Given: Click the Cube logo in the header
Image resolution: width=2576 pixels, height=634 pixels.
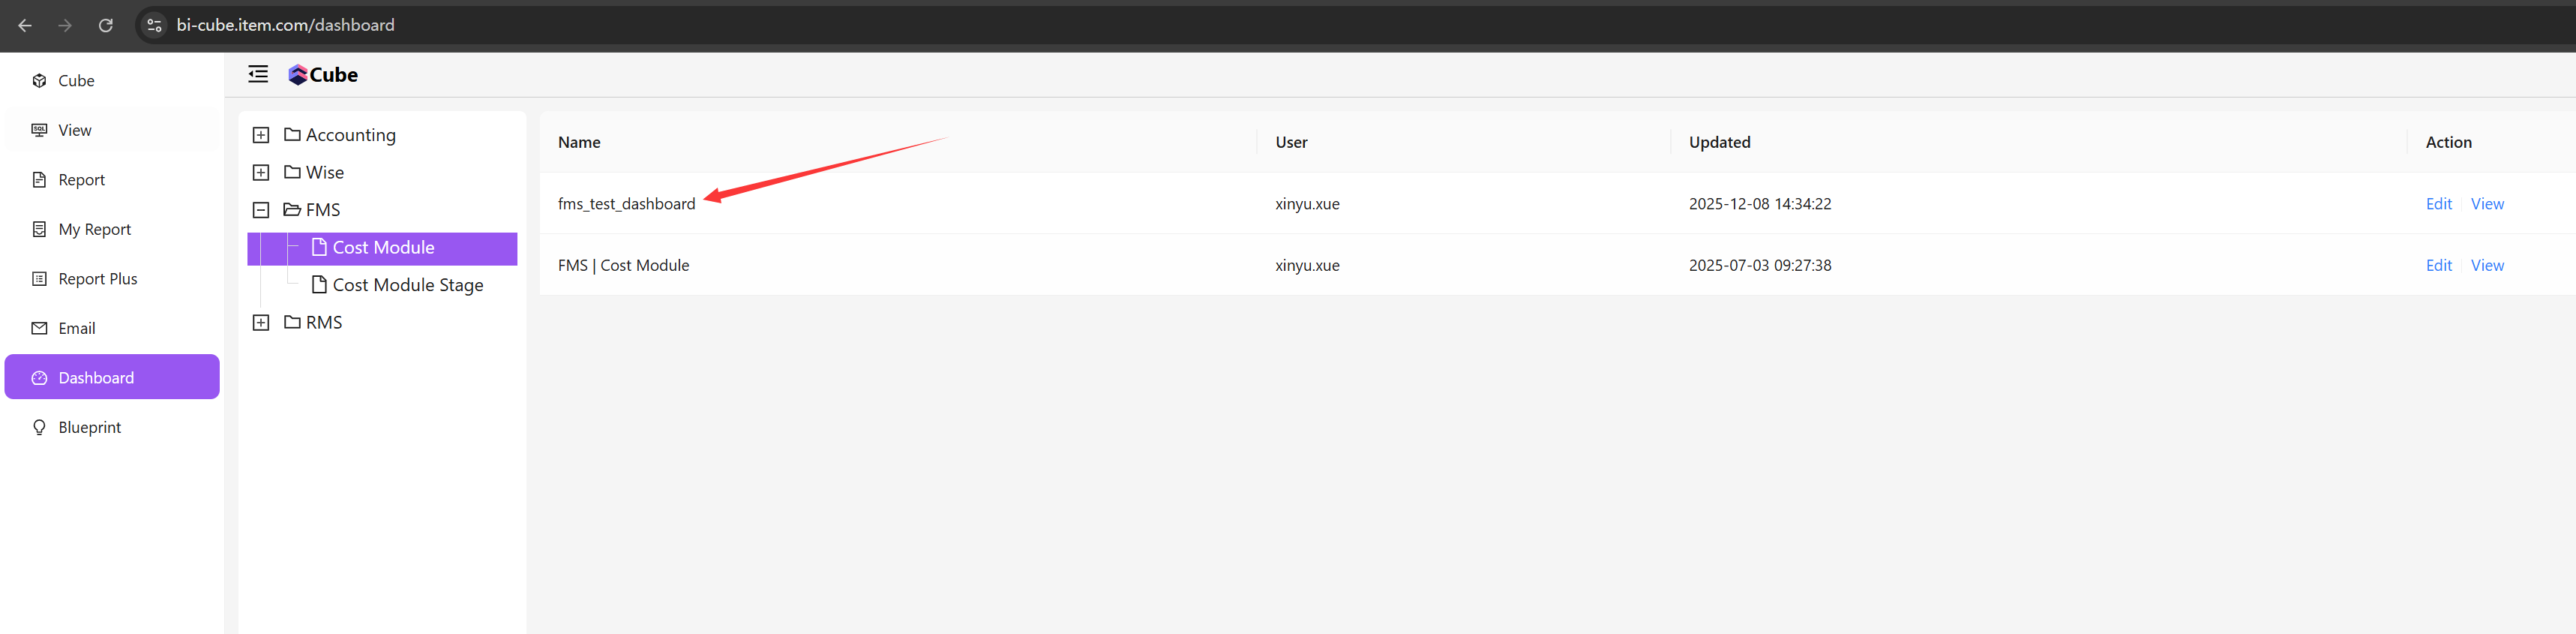Looking at the screenshot, I should [322, 75].
